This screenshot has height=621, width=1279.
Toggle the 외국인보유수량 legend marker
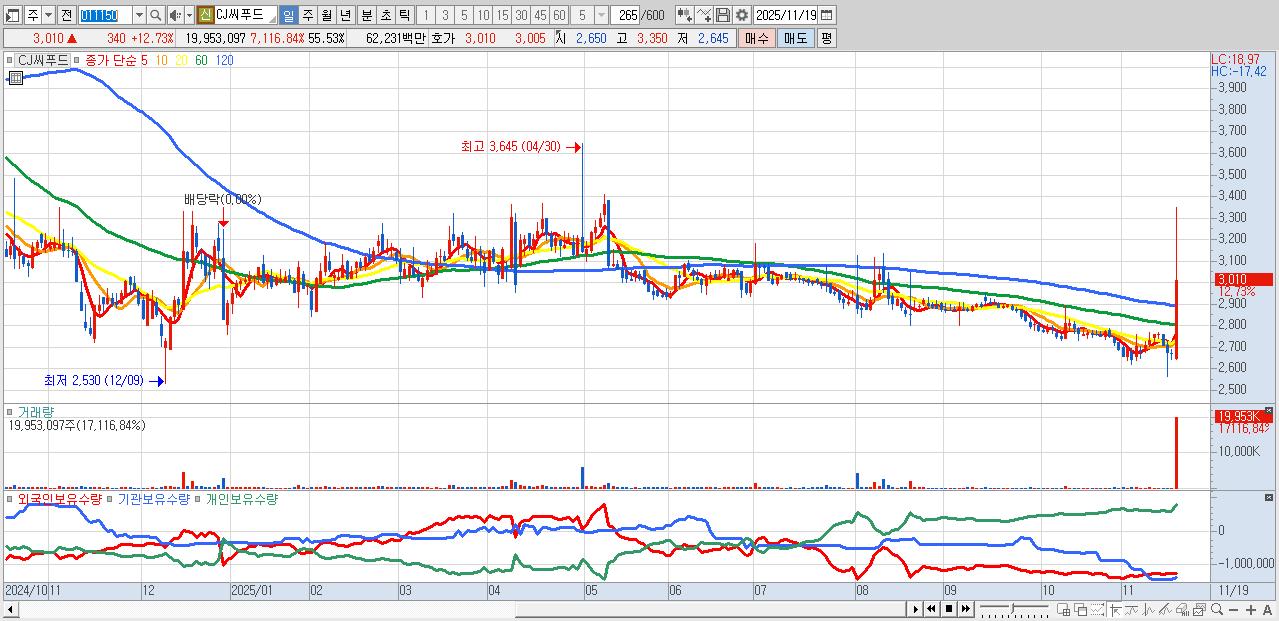pyautogui.click(x=11, y=498)
